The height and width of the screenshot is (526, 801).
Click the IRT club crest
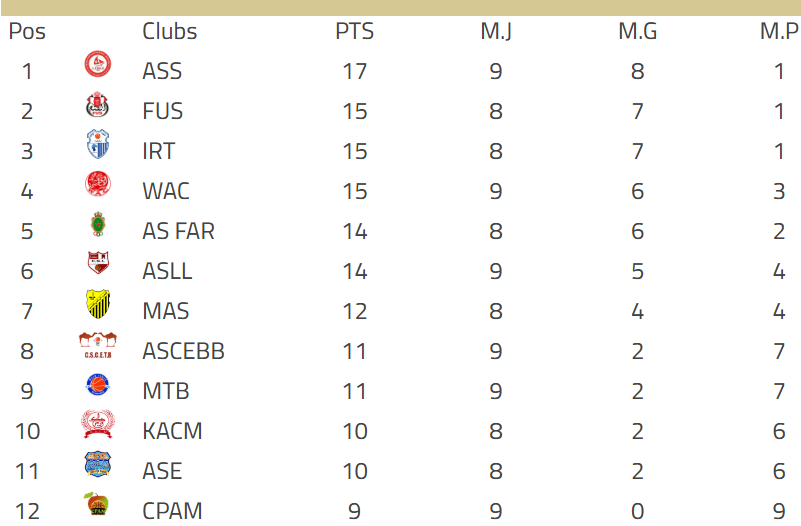pyautogui.click(x=97, y=146)
